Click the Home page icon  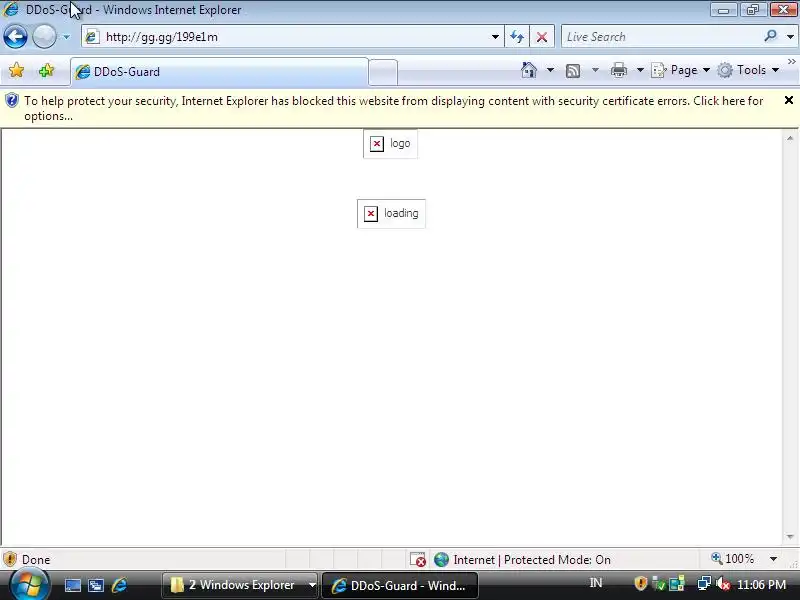(529, 70)
